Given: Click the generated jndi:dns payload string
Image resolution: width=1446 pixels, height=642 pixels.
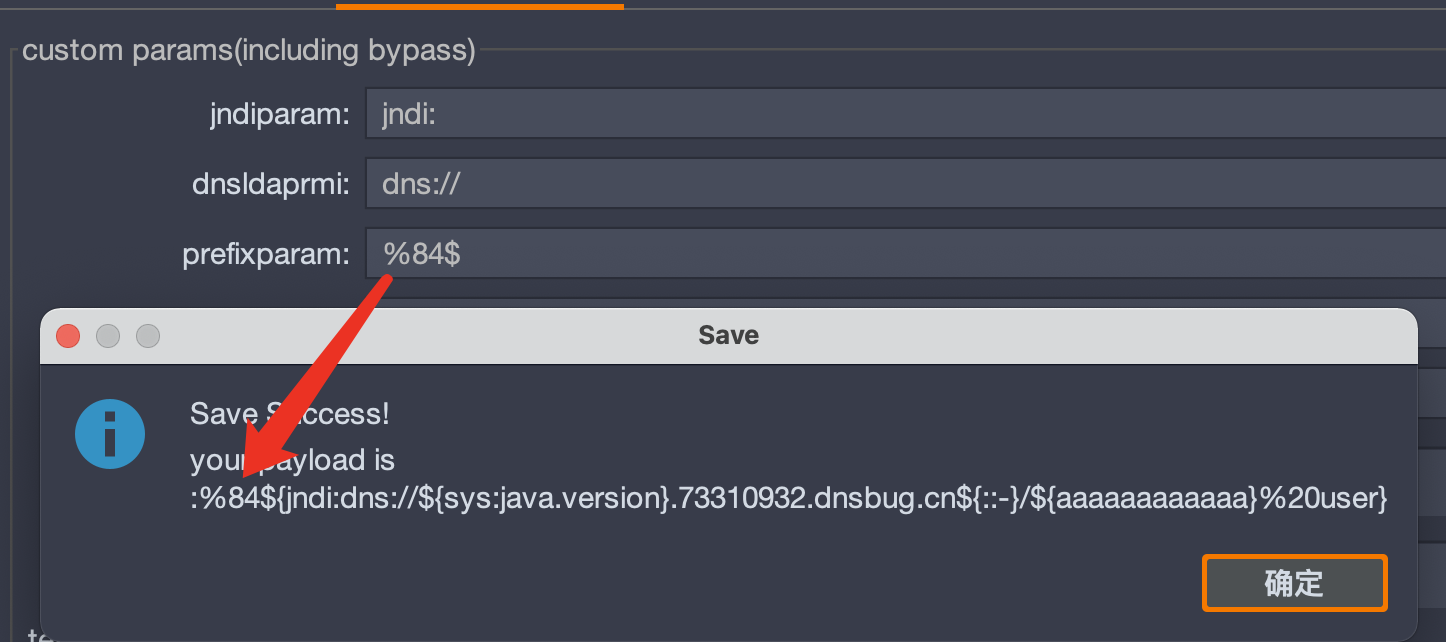Looking at the screenshot, I should [x=789, y=498].
